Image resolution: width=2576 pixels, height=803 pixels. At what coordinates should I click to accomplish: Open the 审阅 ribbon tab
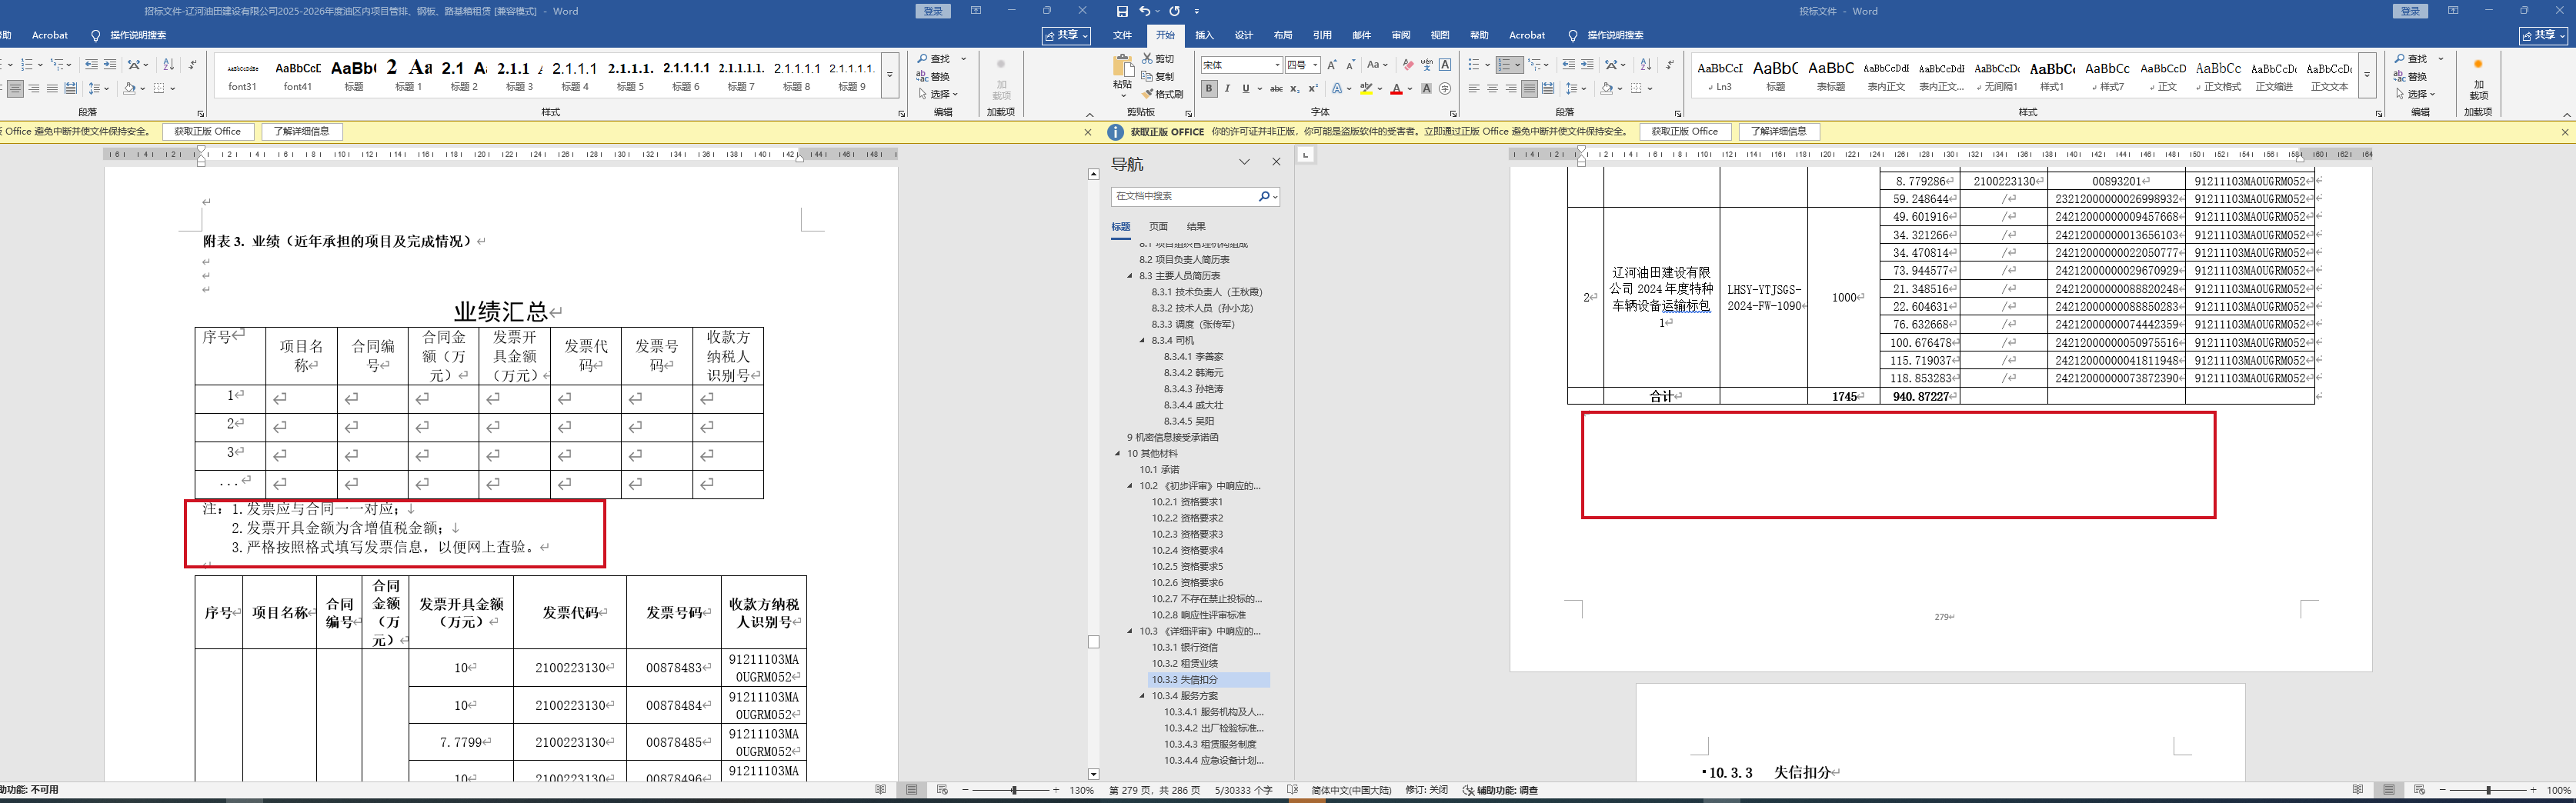pyautogui.click(x=1401, y=35)
